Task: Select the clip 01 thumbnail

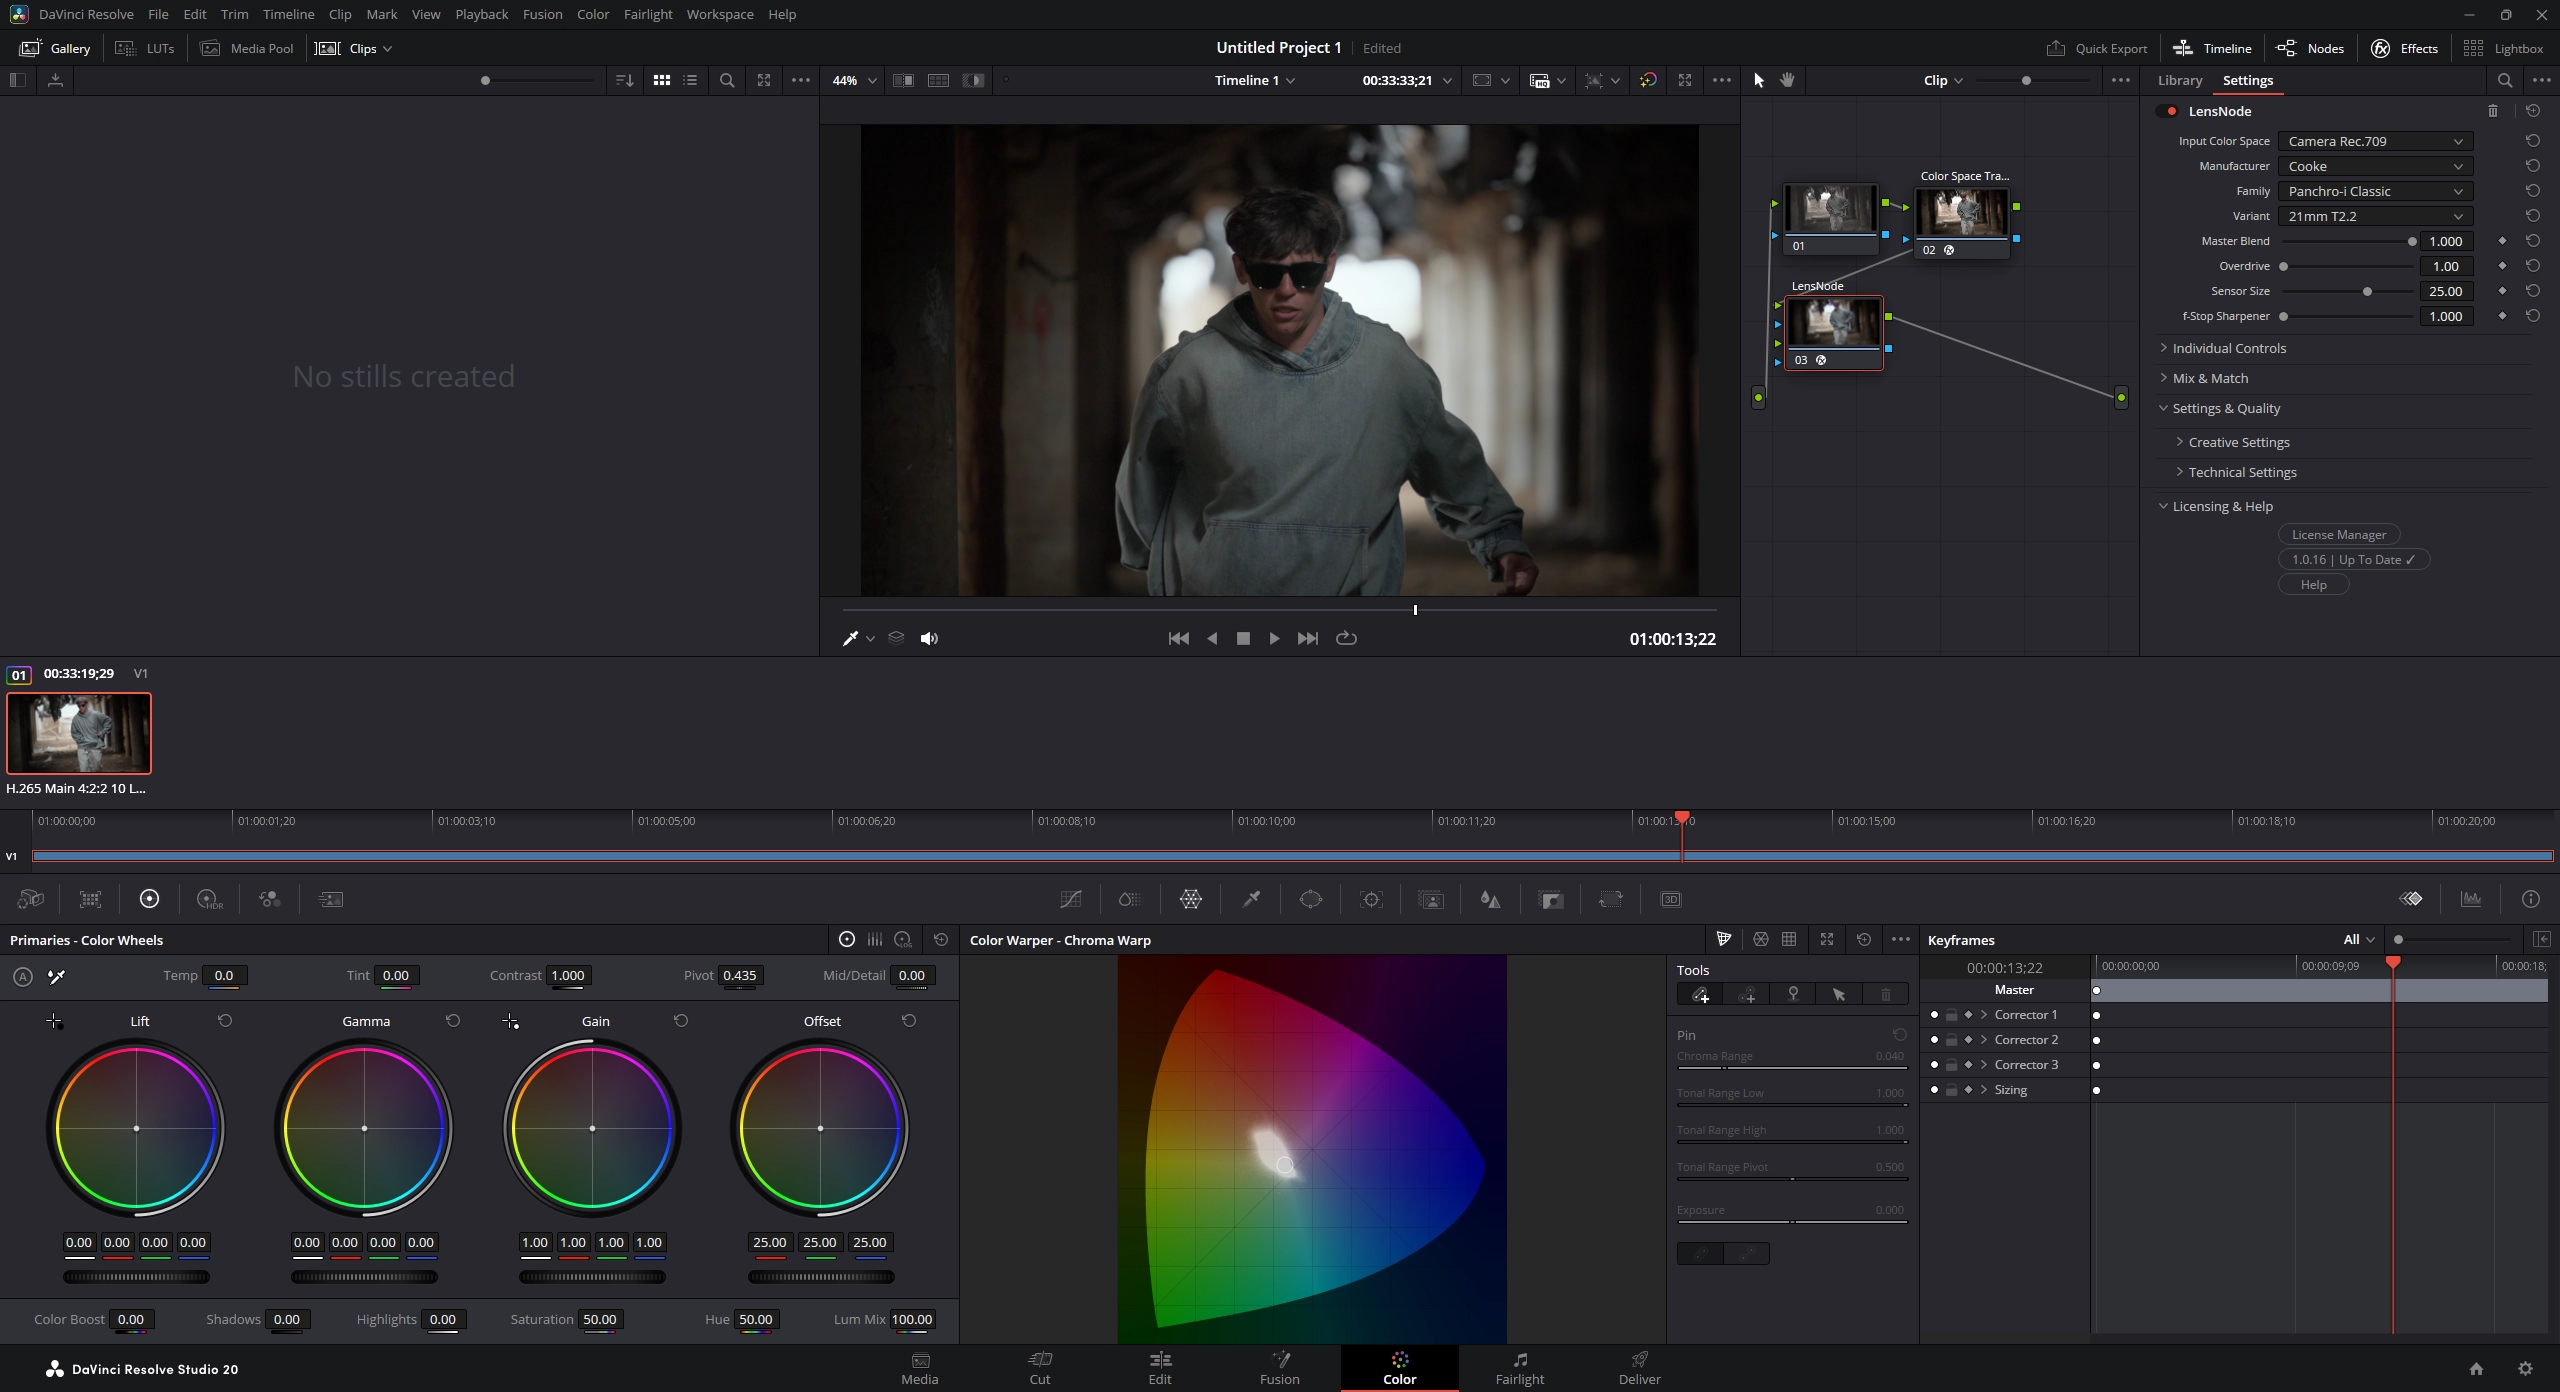Action: click(x=79, y=733)
